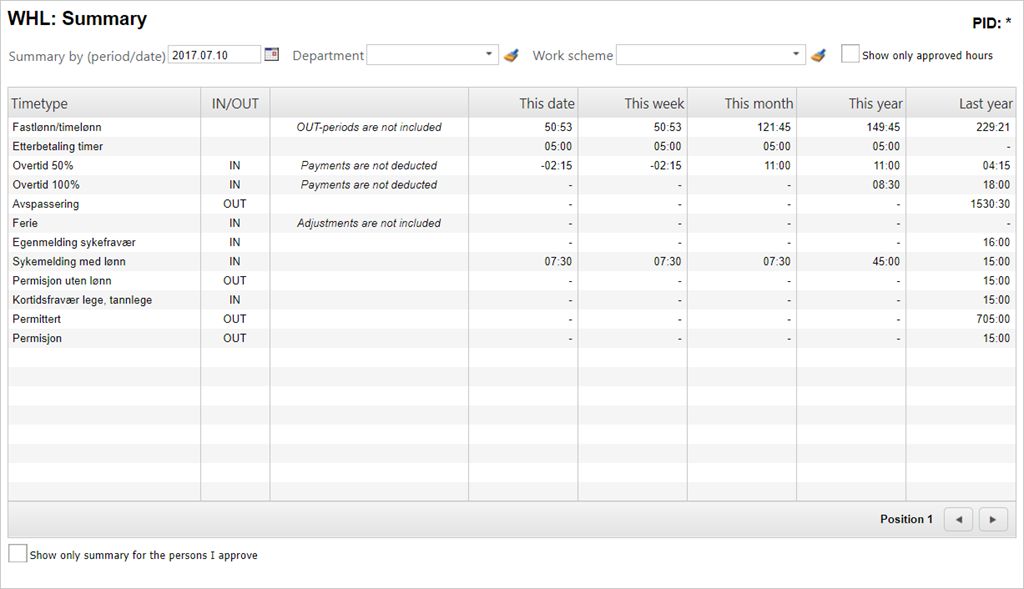Tick Show only summary for persons I approve
This screenshot has height=589, width=1024.
[x=18, y=554]
